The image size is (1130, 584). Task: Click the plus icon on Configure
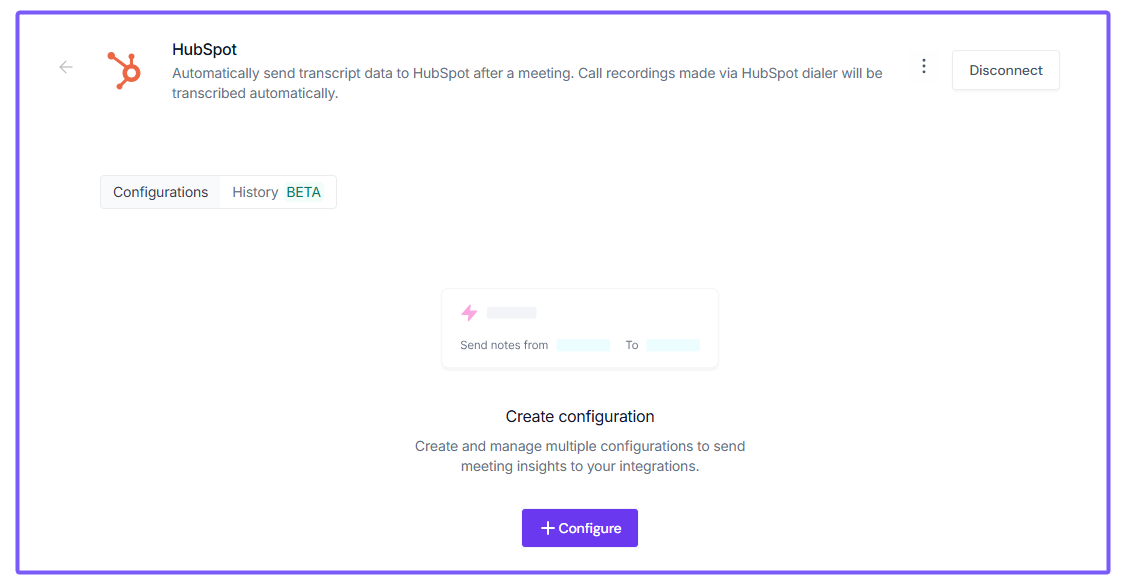(547, 528)
